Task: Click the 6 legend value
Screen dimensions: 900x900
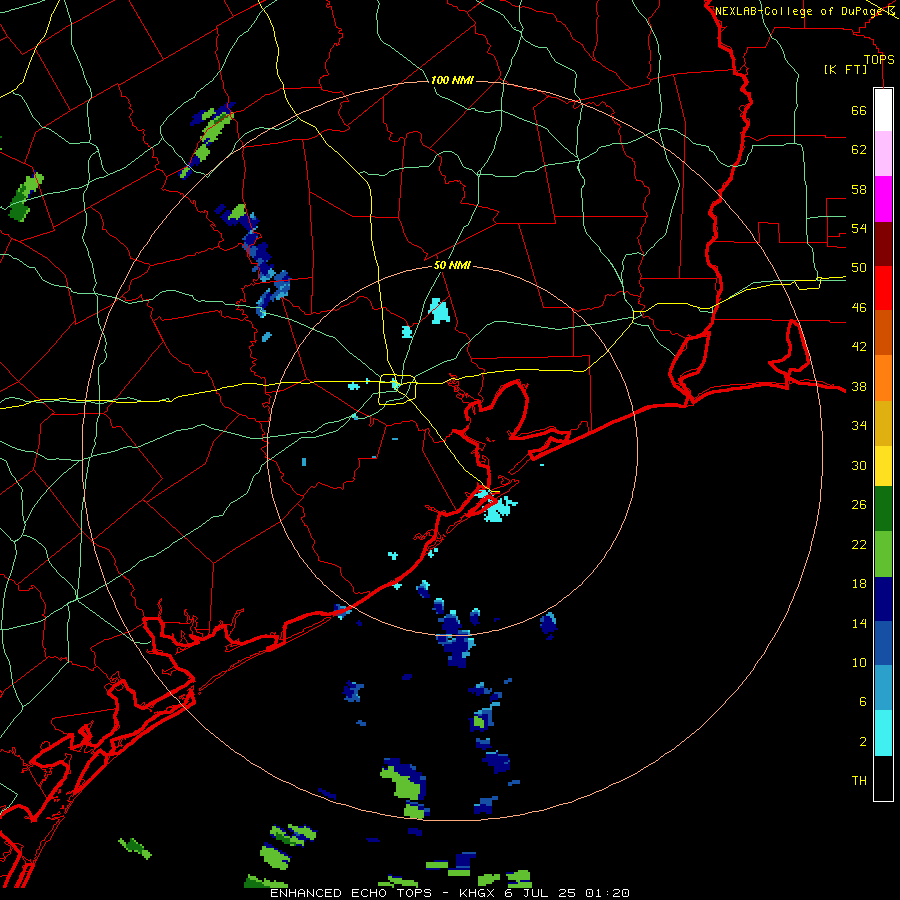Action: point(863,702)
